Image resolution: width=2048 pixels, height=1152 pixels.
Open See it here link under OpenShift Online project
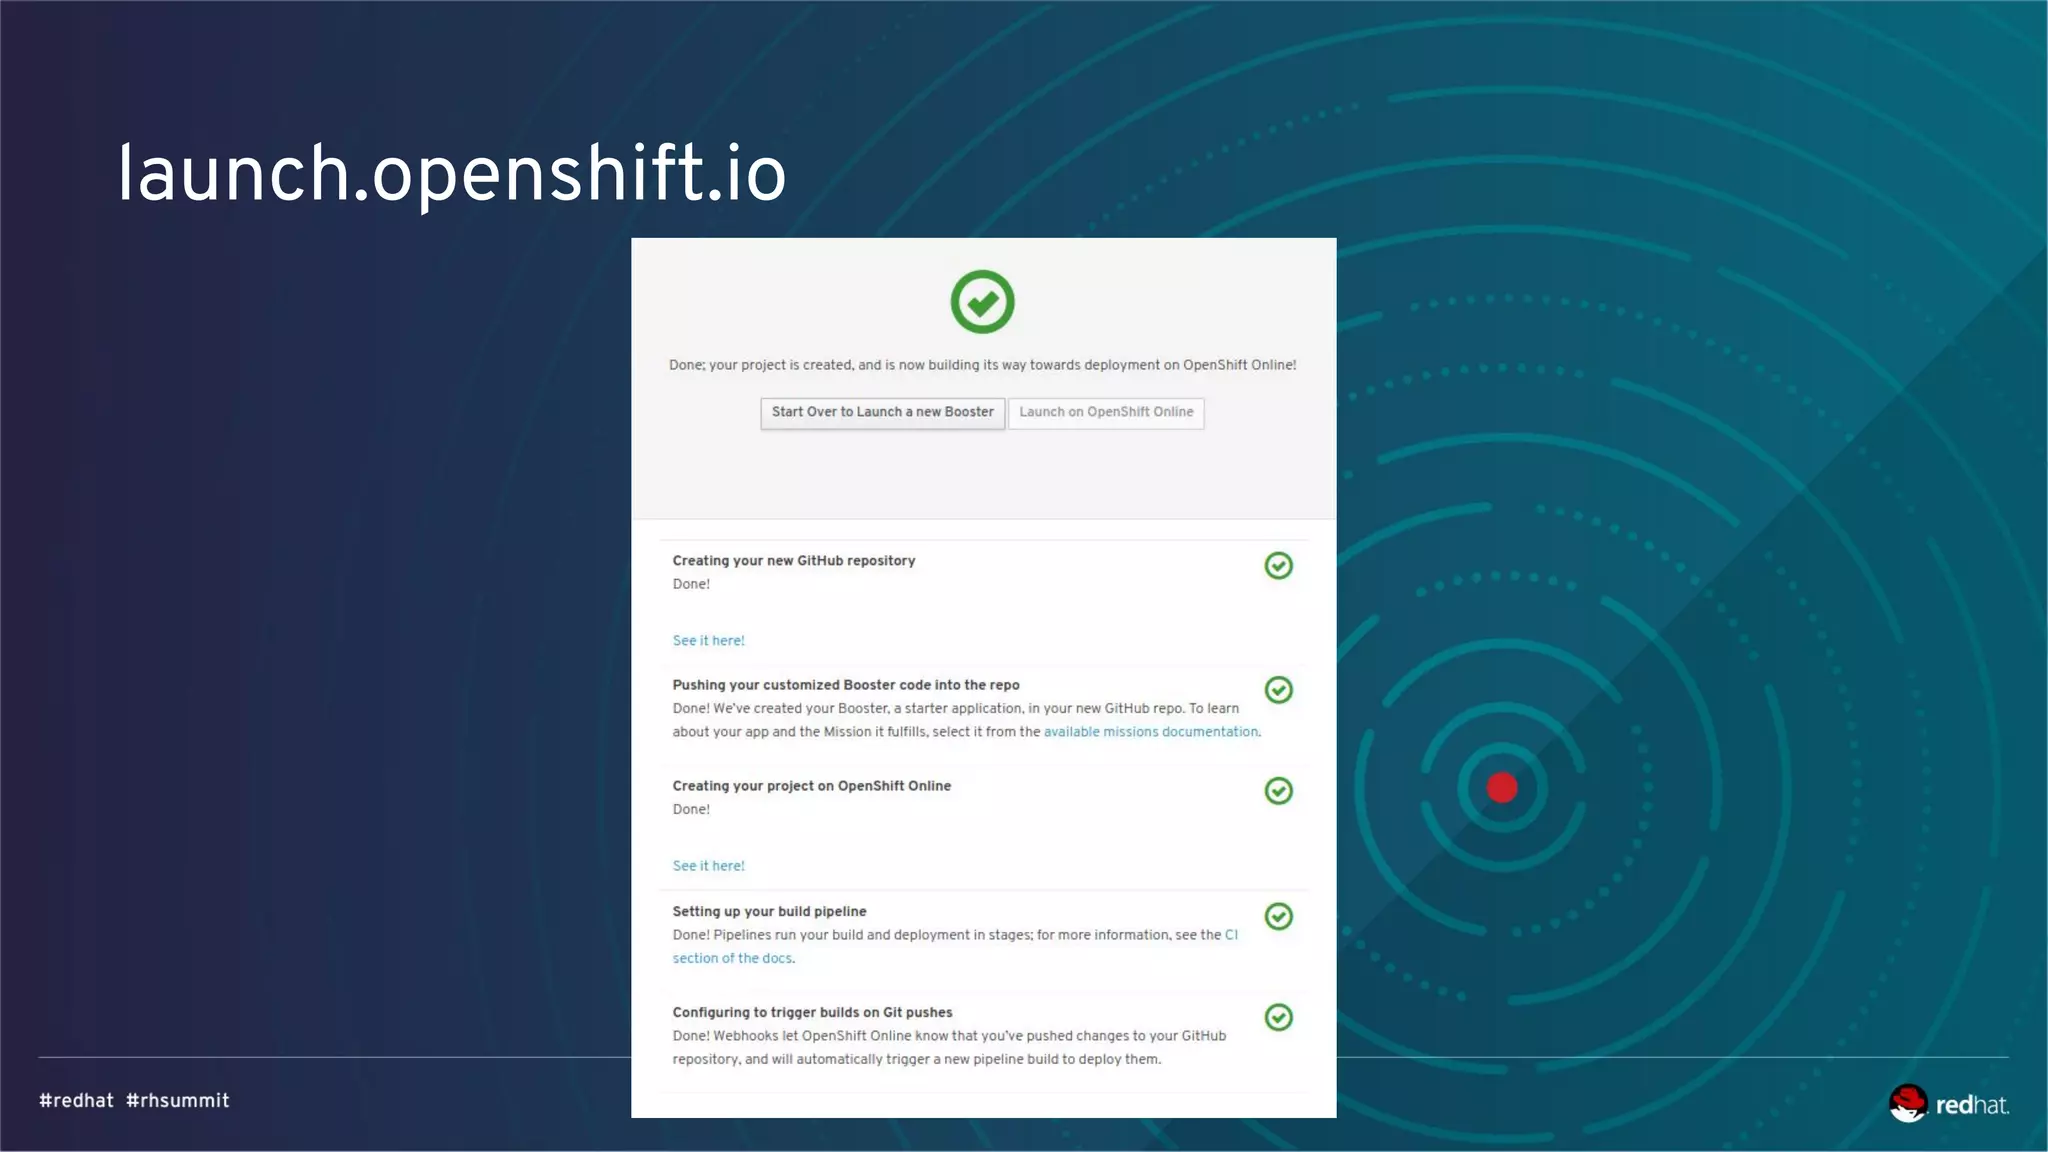click(x=708, y=866)
